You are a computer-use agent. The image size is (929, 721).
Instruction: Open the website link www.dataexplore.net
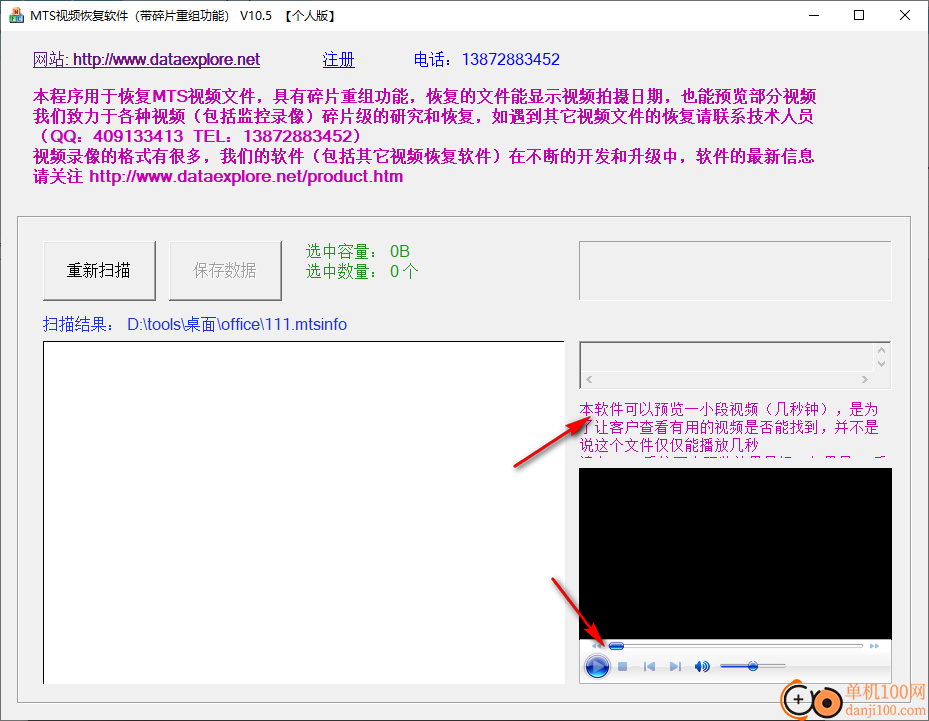coord(146,59)
